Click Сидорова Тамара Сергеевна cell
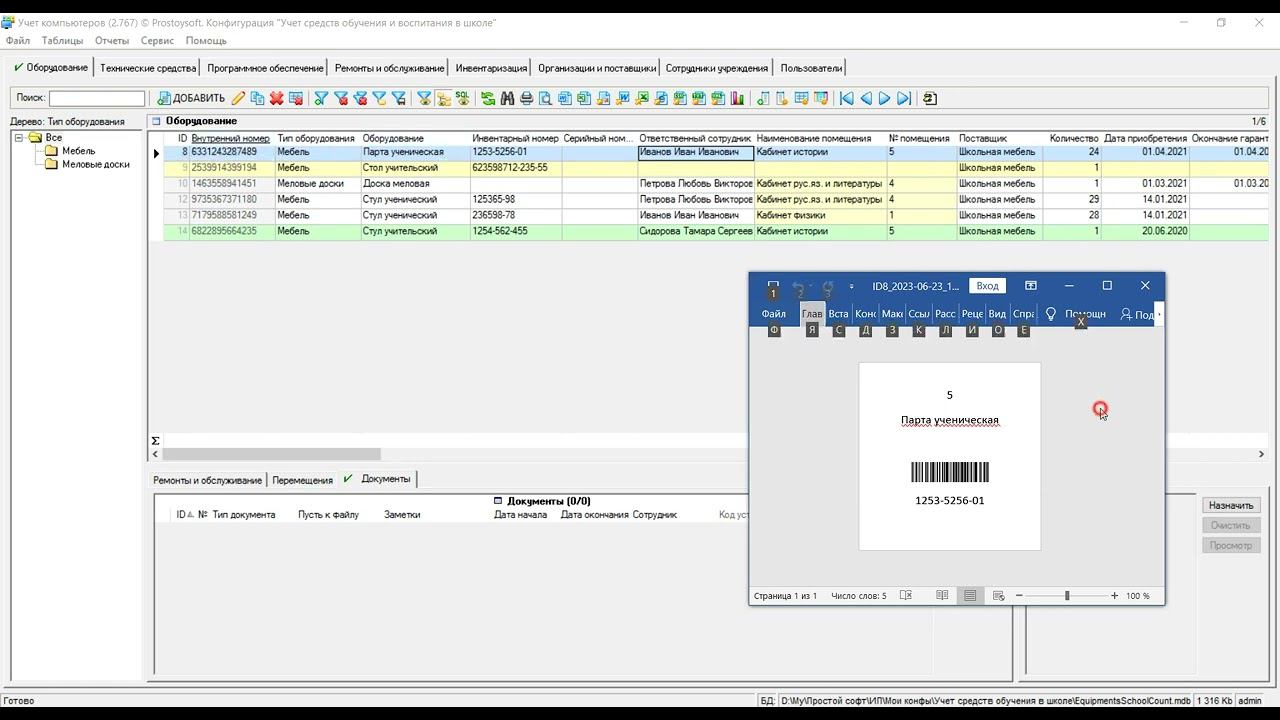Viewport: 1280px width, 720px height. click(x=695, y=231)
